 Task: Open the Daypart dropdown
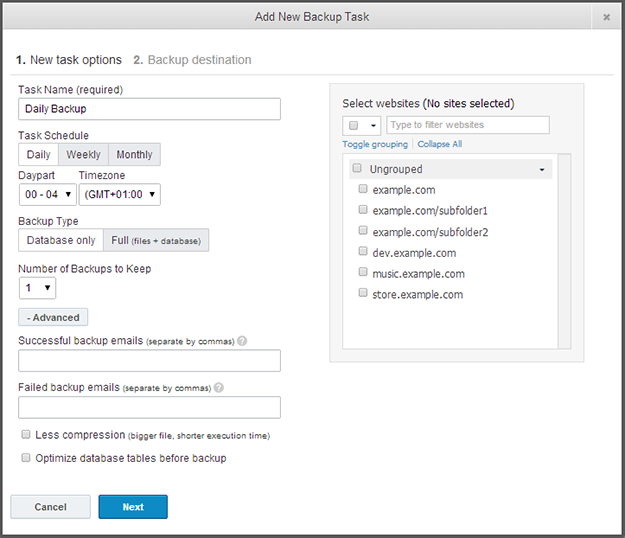47,195
